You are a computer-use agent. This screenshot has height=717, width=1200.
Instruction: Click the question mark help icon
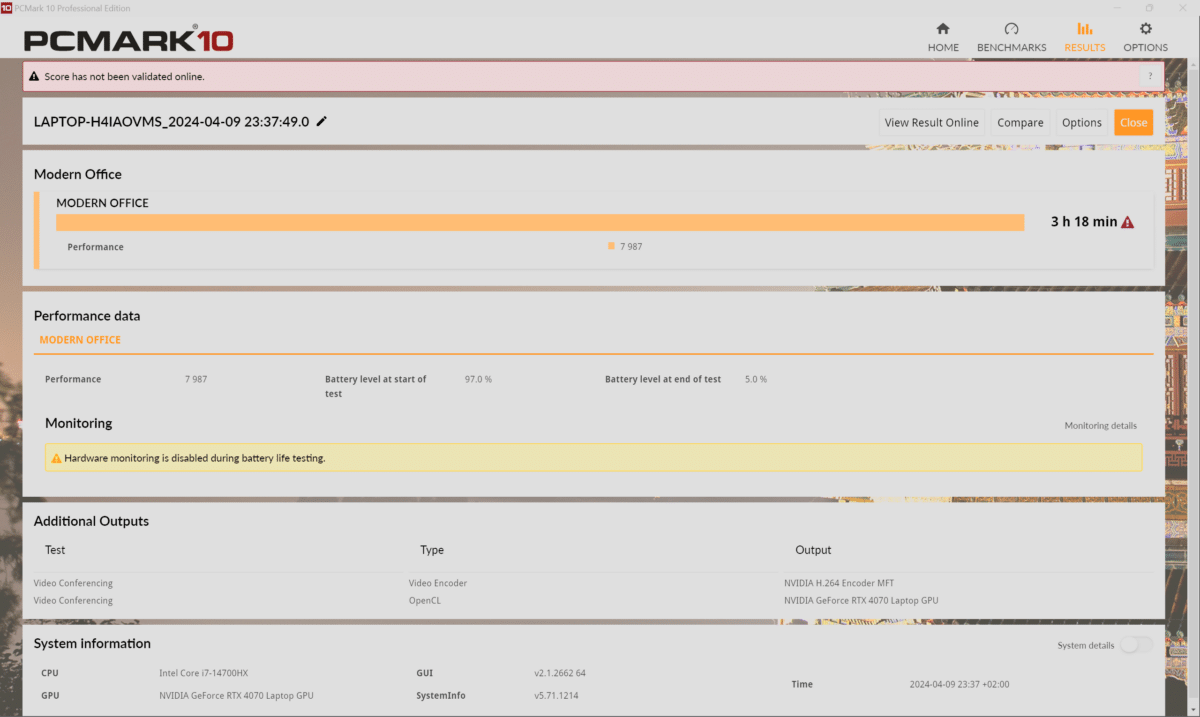[x=1150, y=76]
